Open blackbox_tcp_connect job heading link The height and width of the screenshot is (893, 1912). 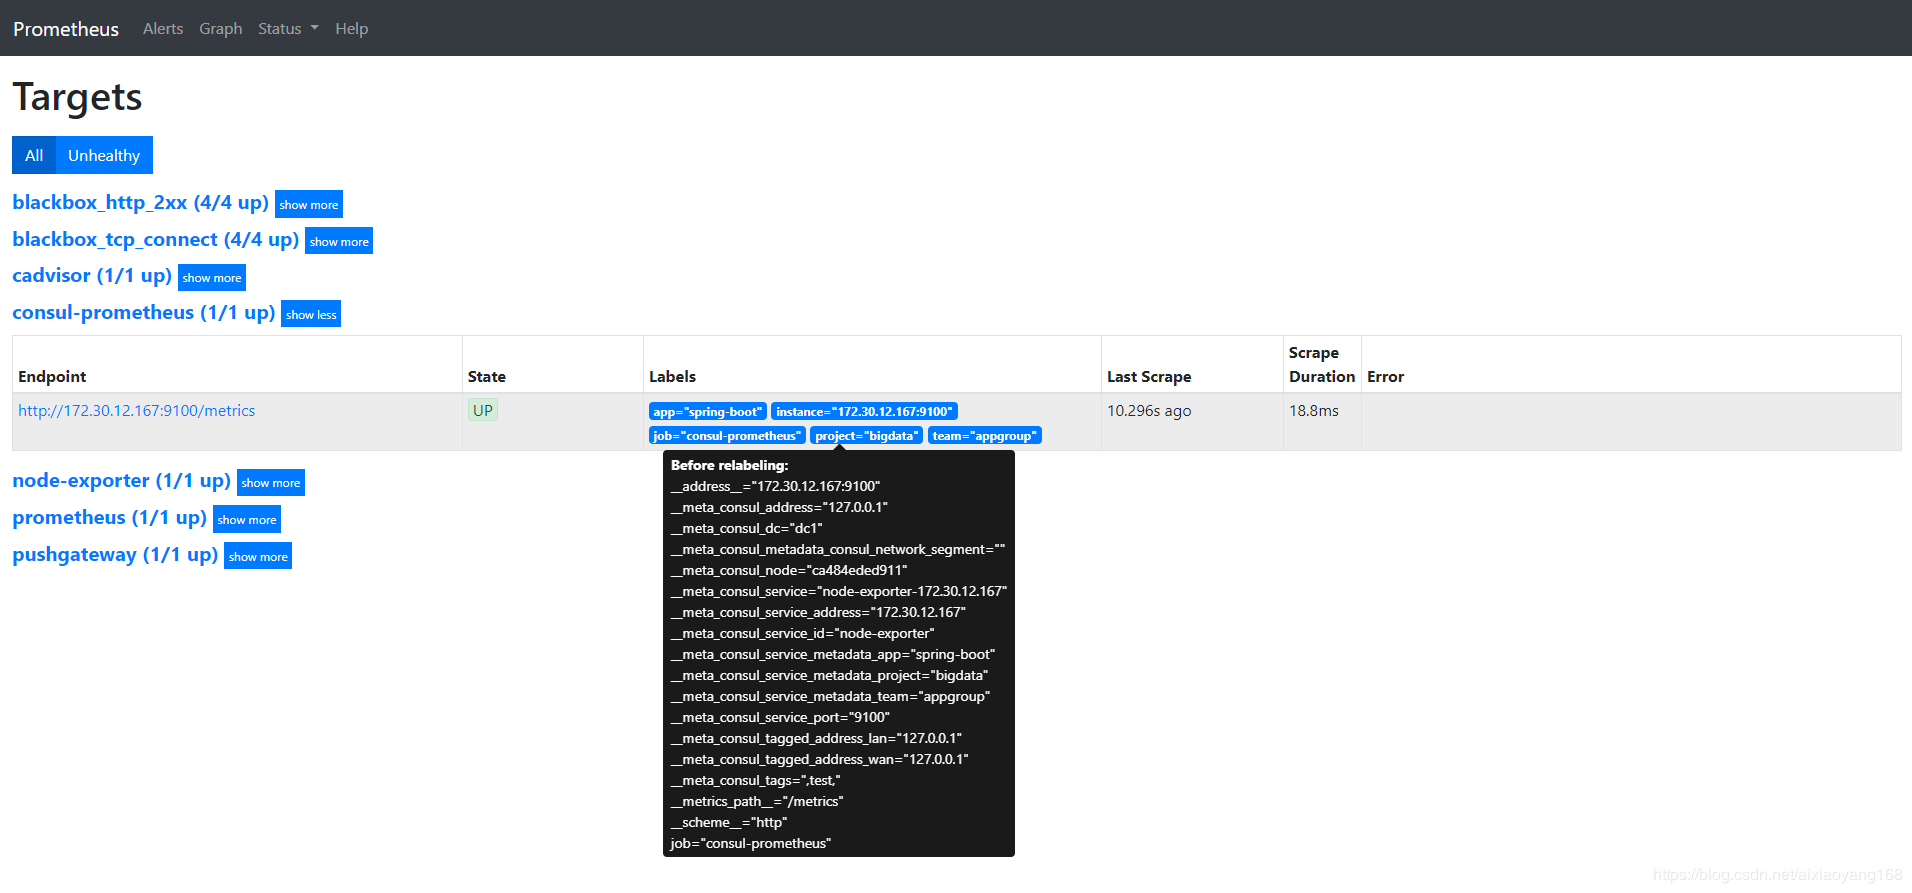(x=156, y=239)
